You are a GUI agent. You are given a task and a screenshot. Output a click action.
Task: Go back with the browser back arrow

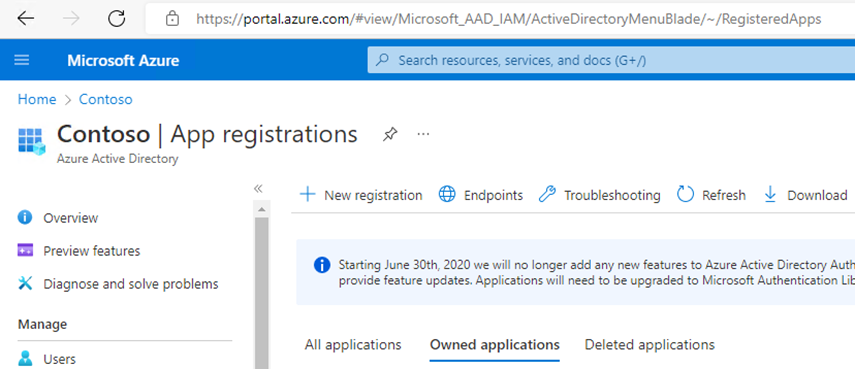(x=26, y=19)
